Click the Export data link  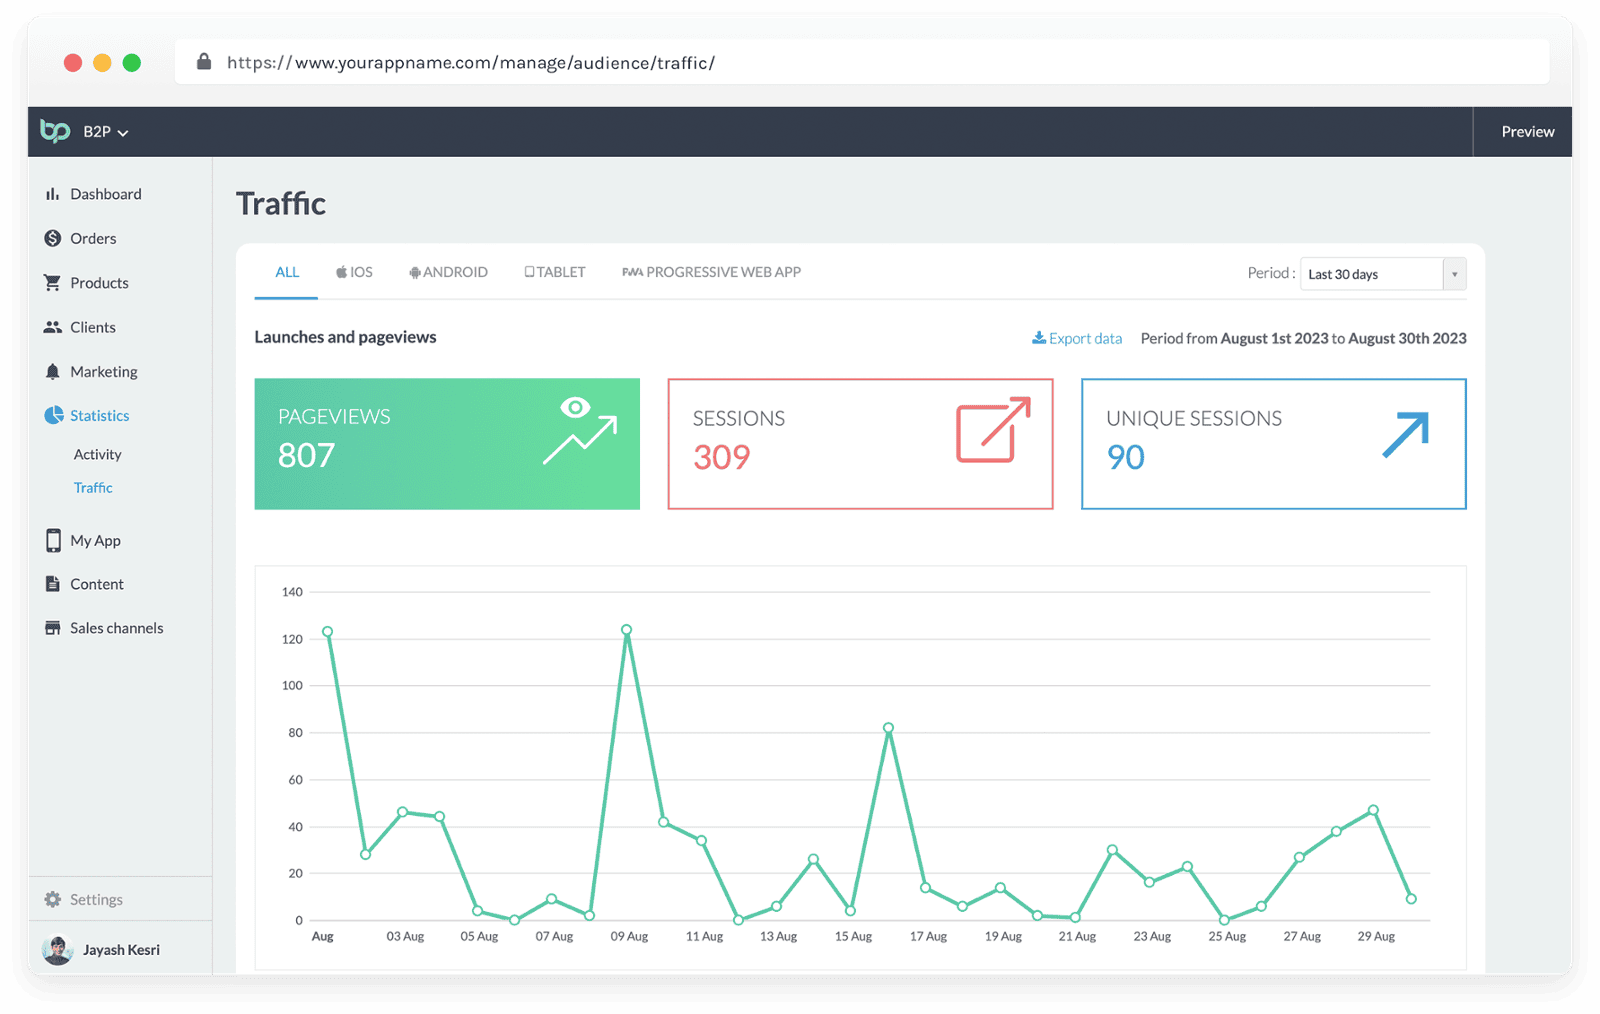[1077, 337]
